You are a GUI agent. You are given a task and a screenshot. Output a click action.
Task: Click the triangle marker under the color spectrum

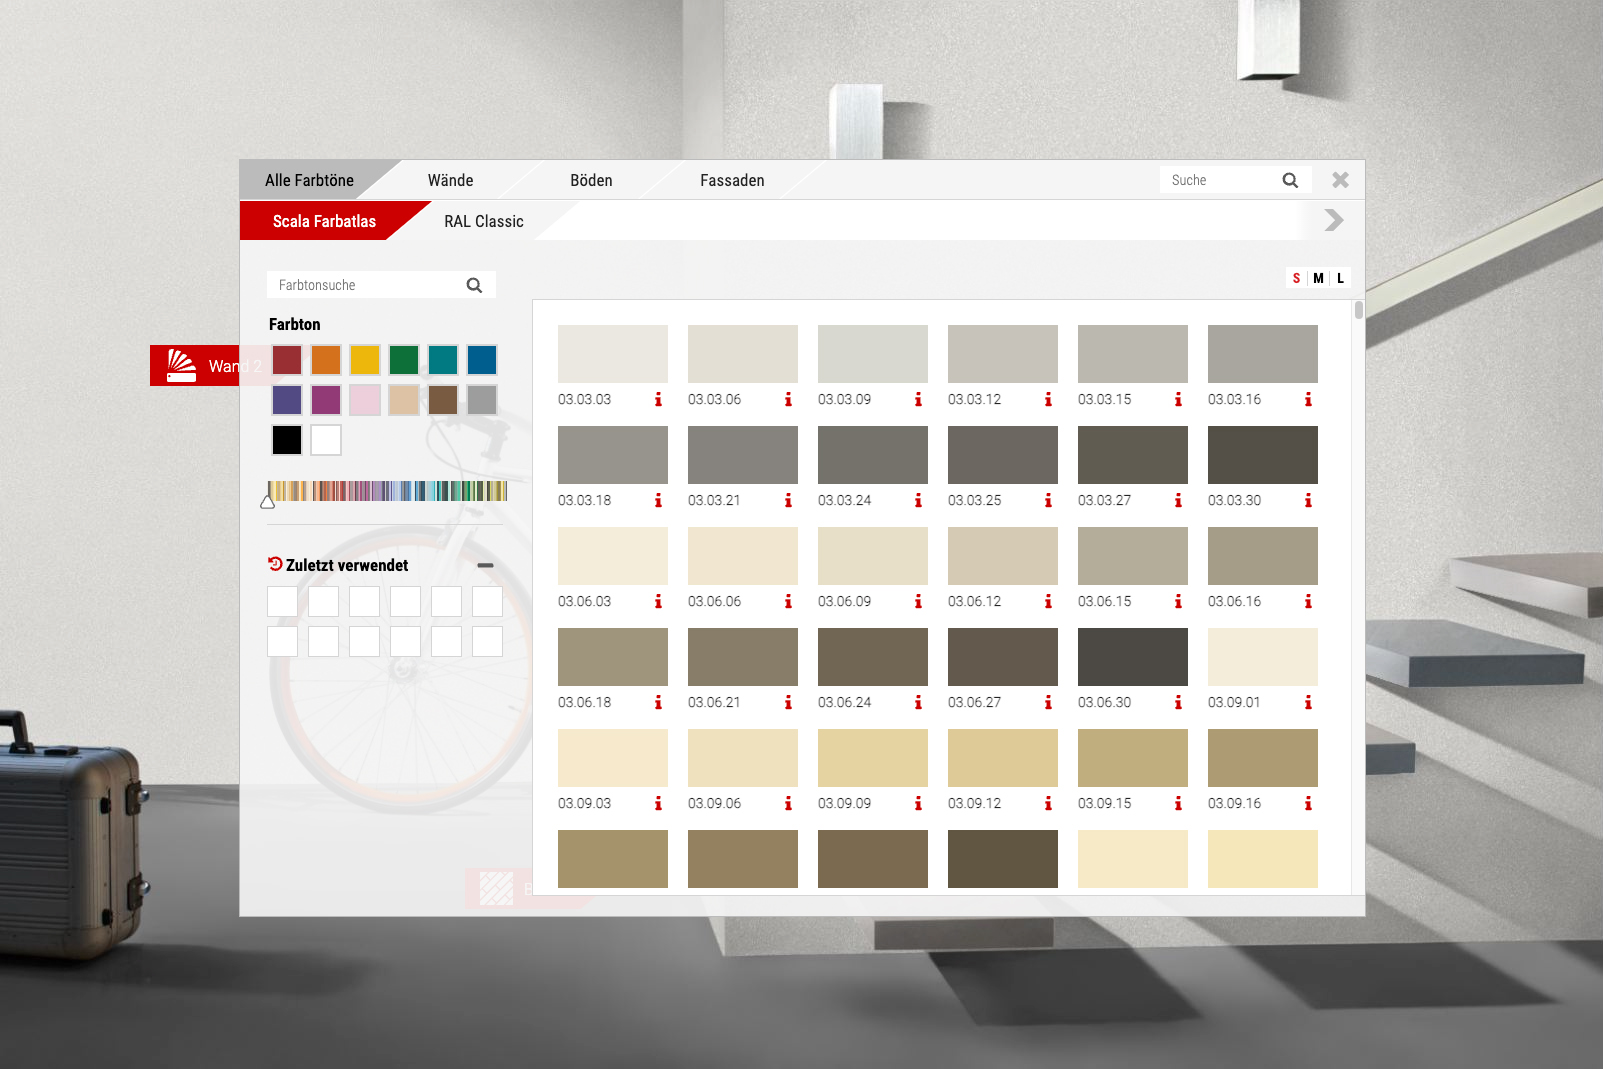268,502
